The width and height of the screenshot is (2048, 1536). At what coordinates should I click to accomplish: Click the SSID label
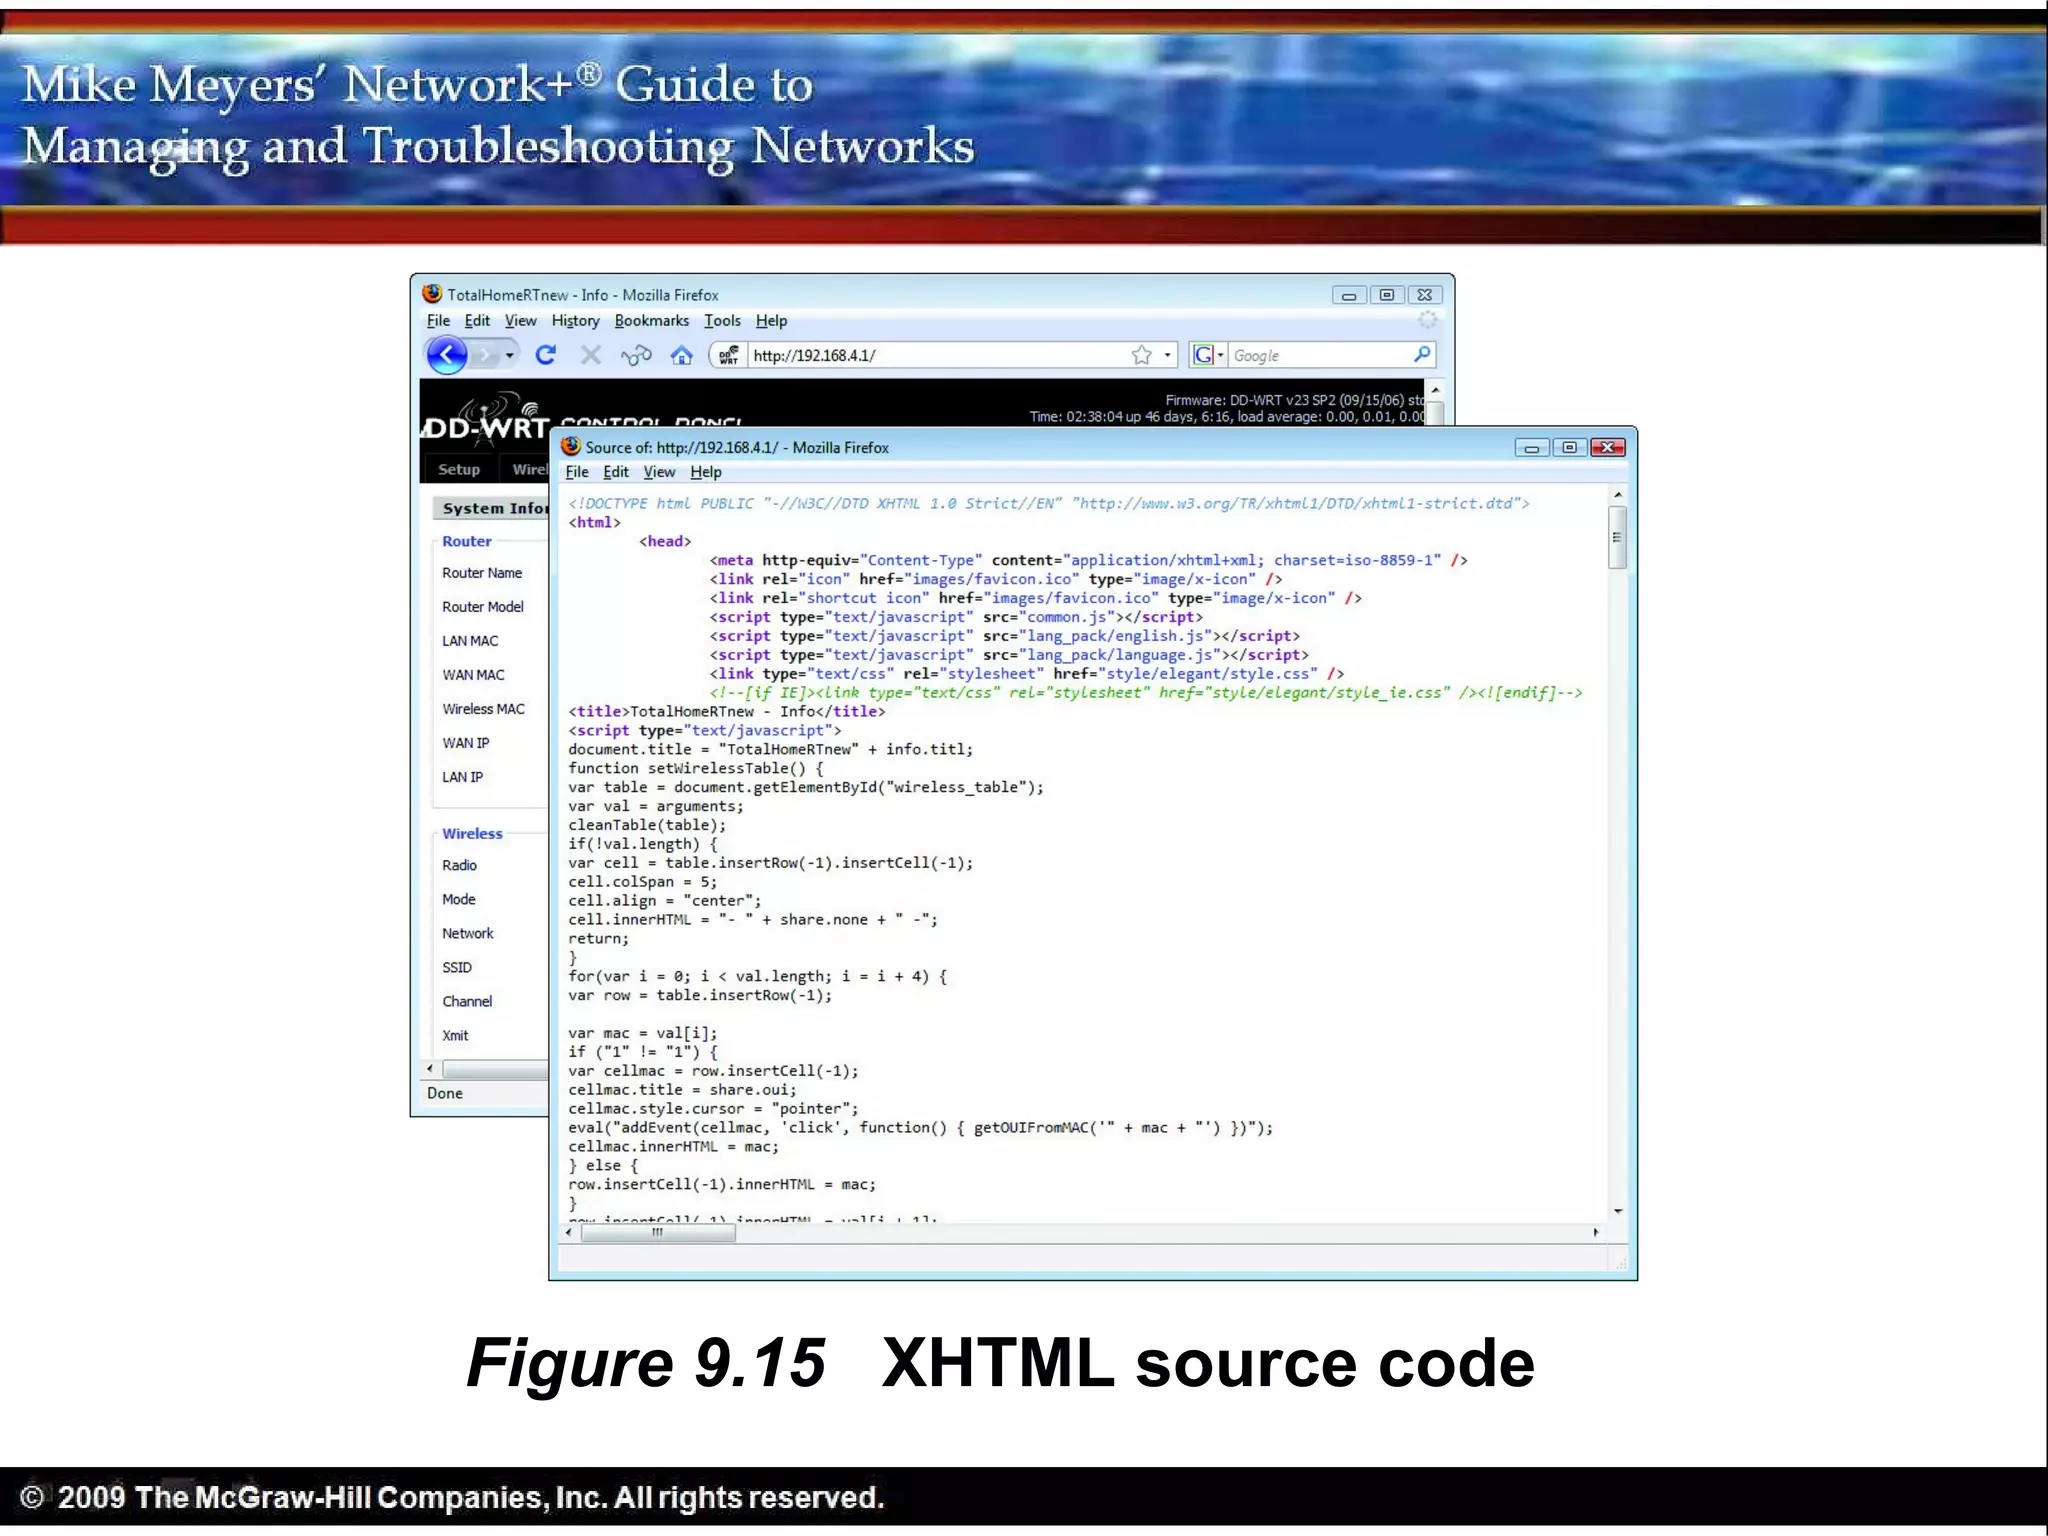(x=457, y=967)
